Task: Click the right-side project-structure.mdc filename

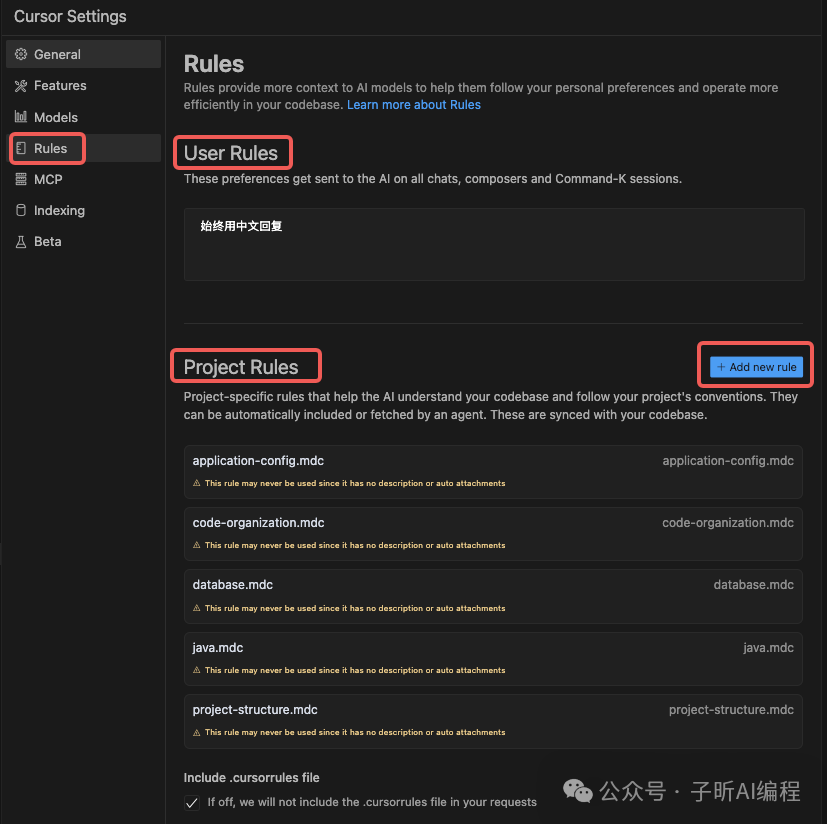Action: click(731, 710)
